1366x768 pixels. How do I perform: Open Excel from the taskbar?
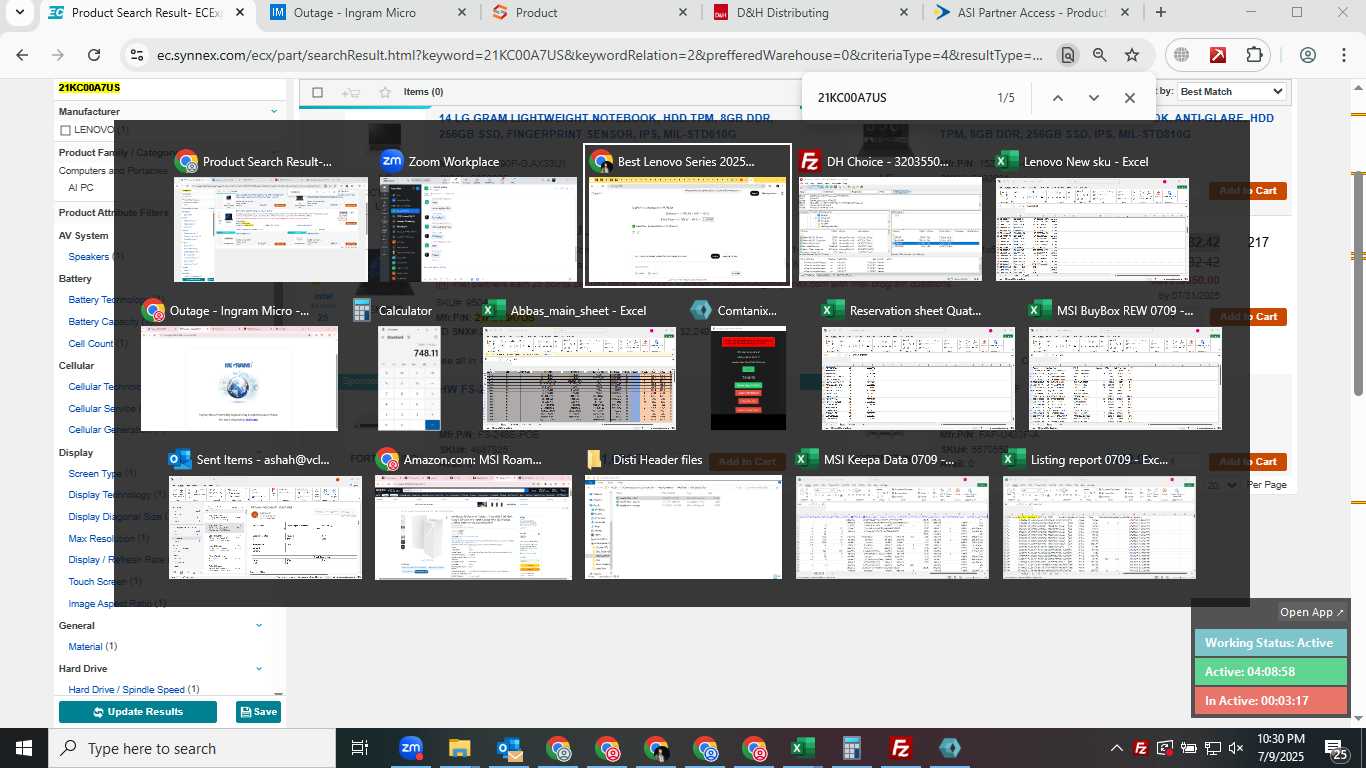coord(802,748)
